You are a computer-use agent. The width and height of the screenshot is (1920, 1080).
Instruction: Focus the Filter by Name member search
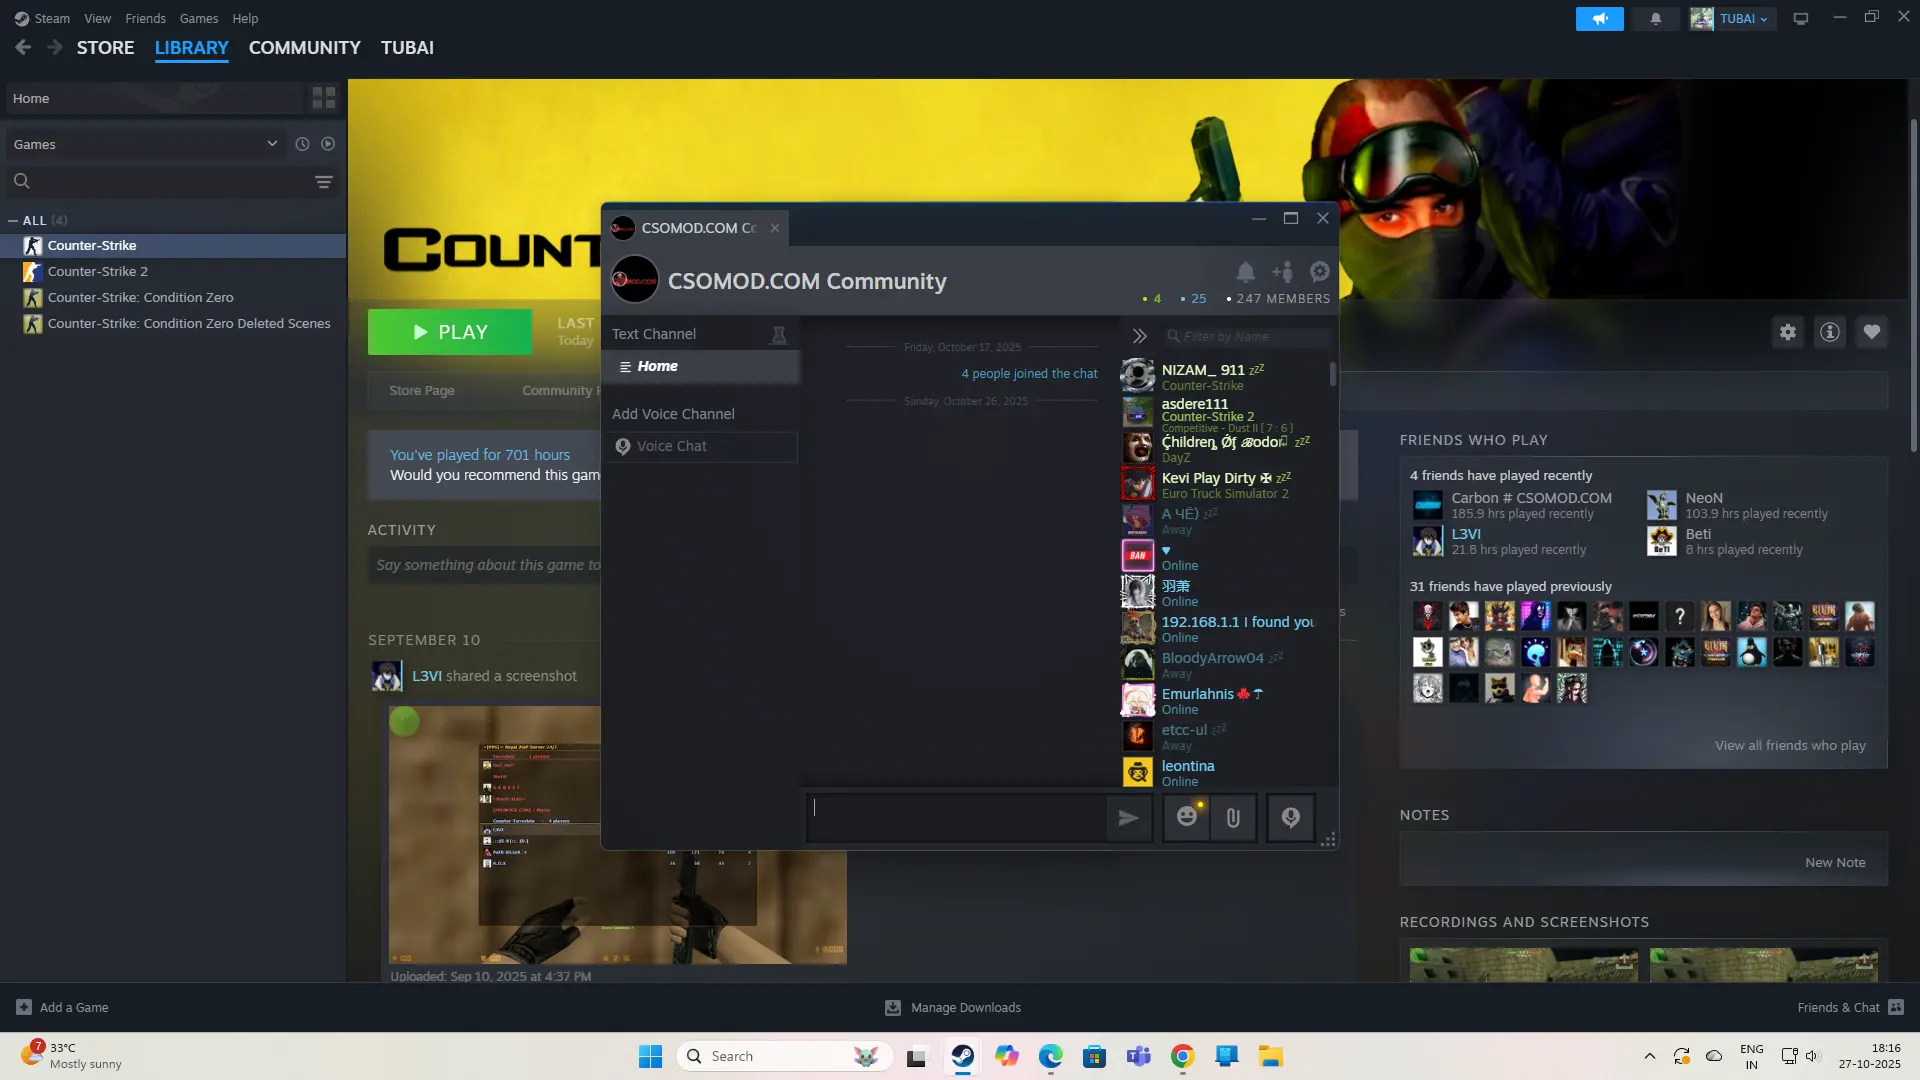click(x=1250, y=336)
